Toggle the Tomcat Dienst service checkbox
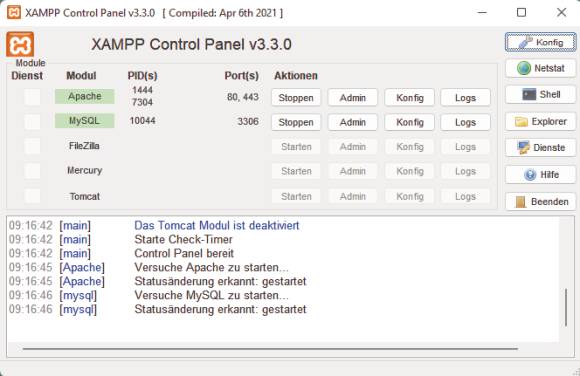 32,196
